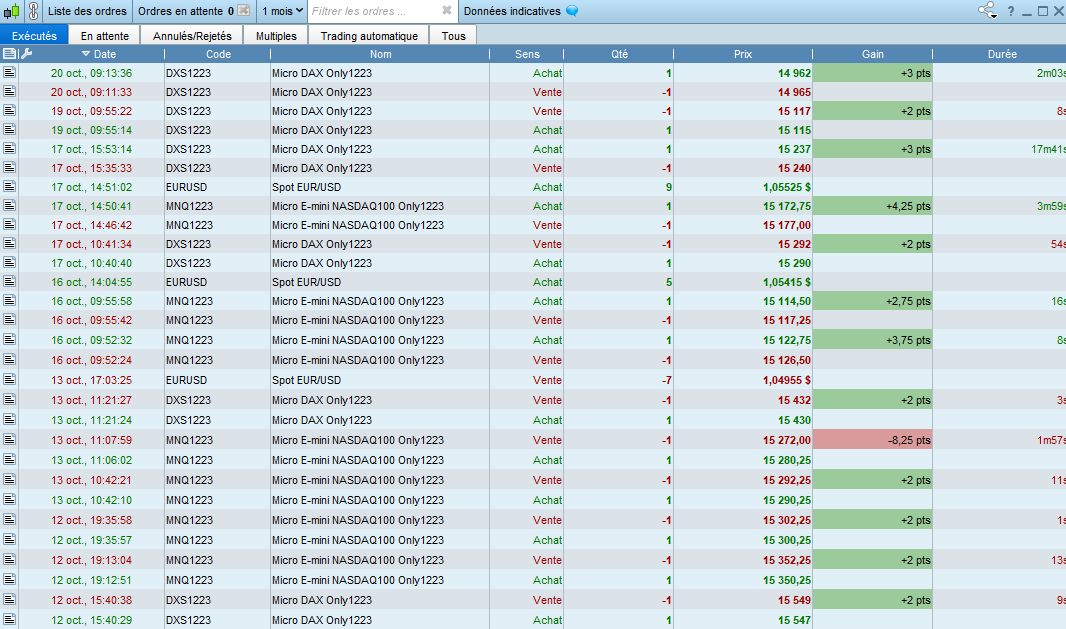
Task: Open detail icon for 20 oct. 09:13:36 order
Action: click(x=9, y=73)
